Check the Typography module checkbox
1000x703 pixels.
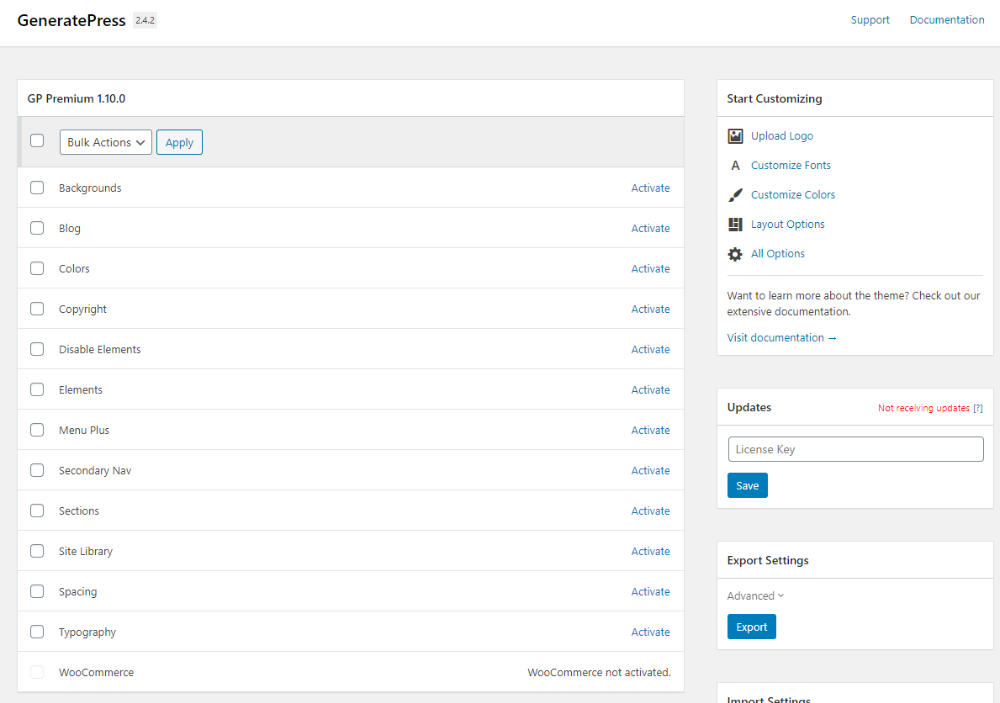pos(37,632)
